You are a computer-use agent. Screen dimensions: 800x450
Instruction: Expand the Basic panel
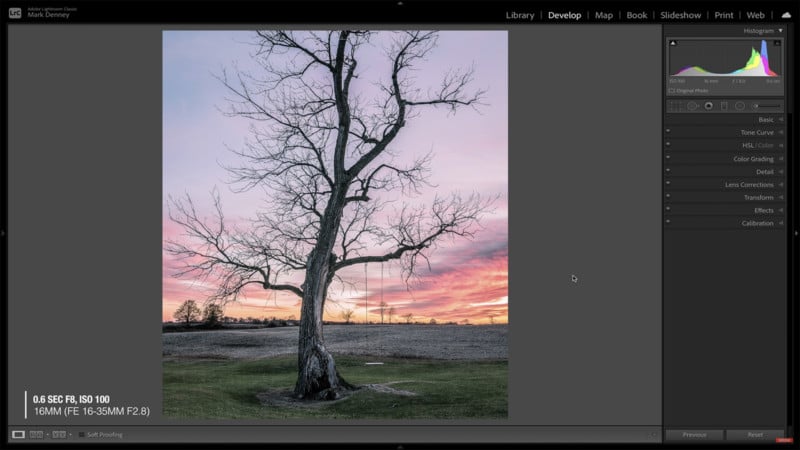(765, 119)
